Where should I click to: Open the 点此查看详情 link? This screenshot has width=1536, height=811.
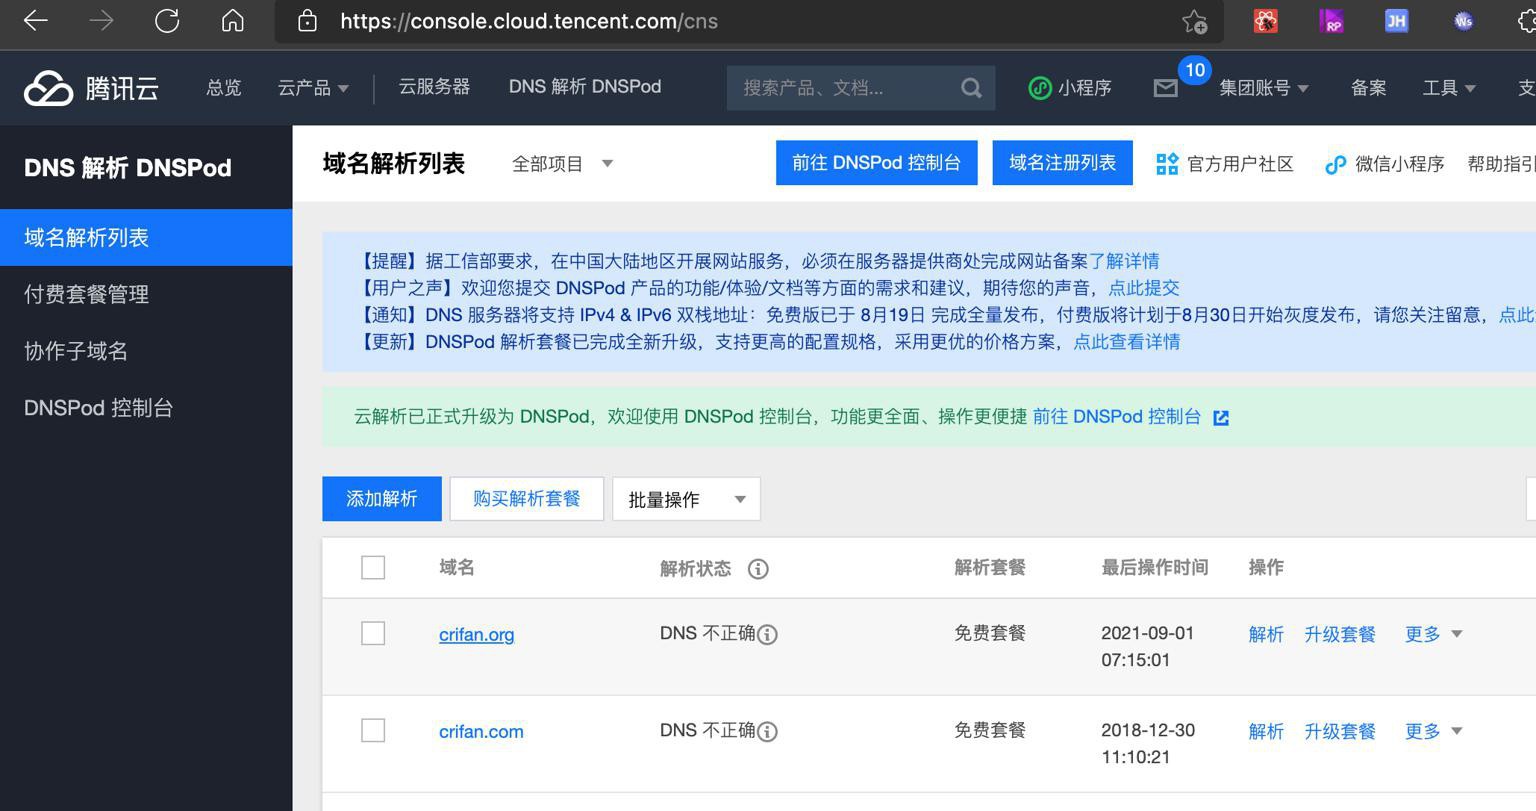[x=1127, y=342]
